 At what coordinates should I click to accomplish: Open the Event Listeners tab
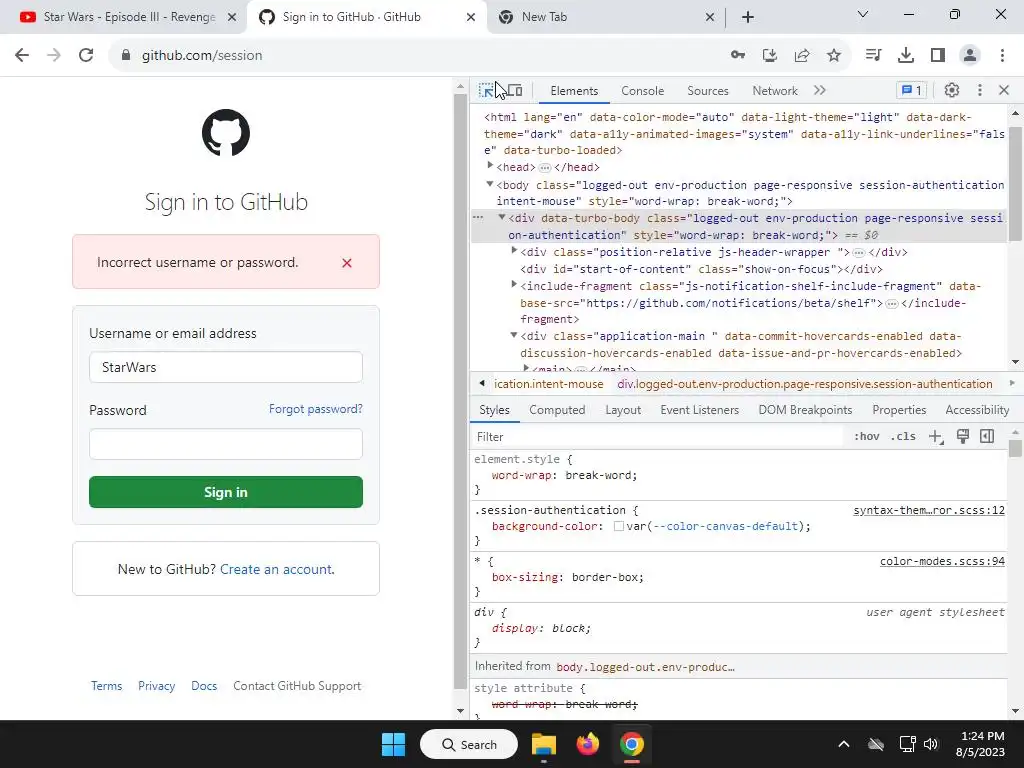699,410
